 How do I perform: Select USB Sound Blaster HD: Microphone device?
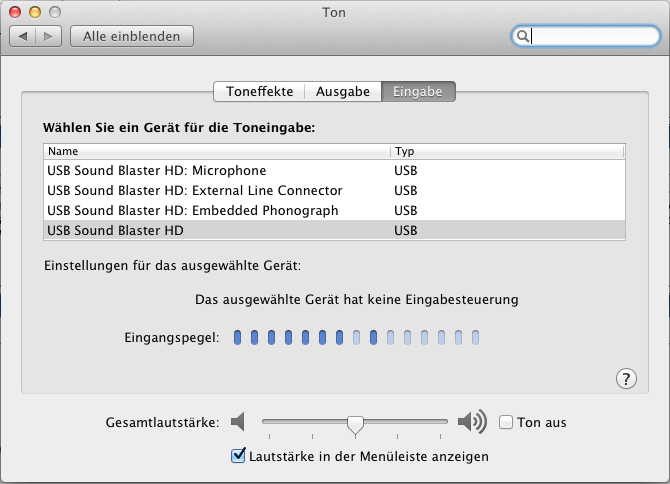coord(334,170)
